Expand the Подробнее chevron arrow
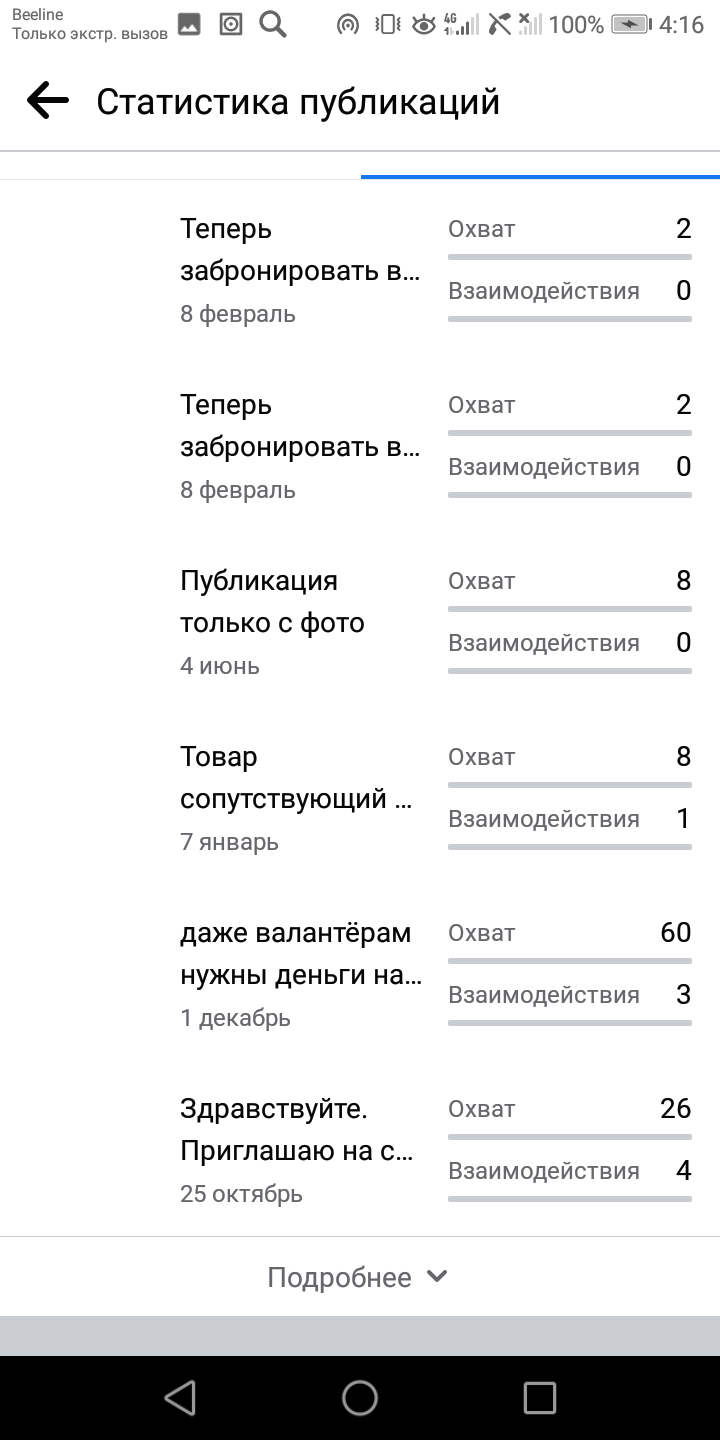The width and height of the screenshot is (720, 1440). pos(437,1277)
